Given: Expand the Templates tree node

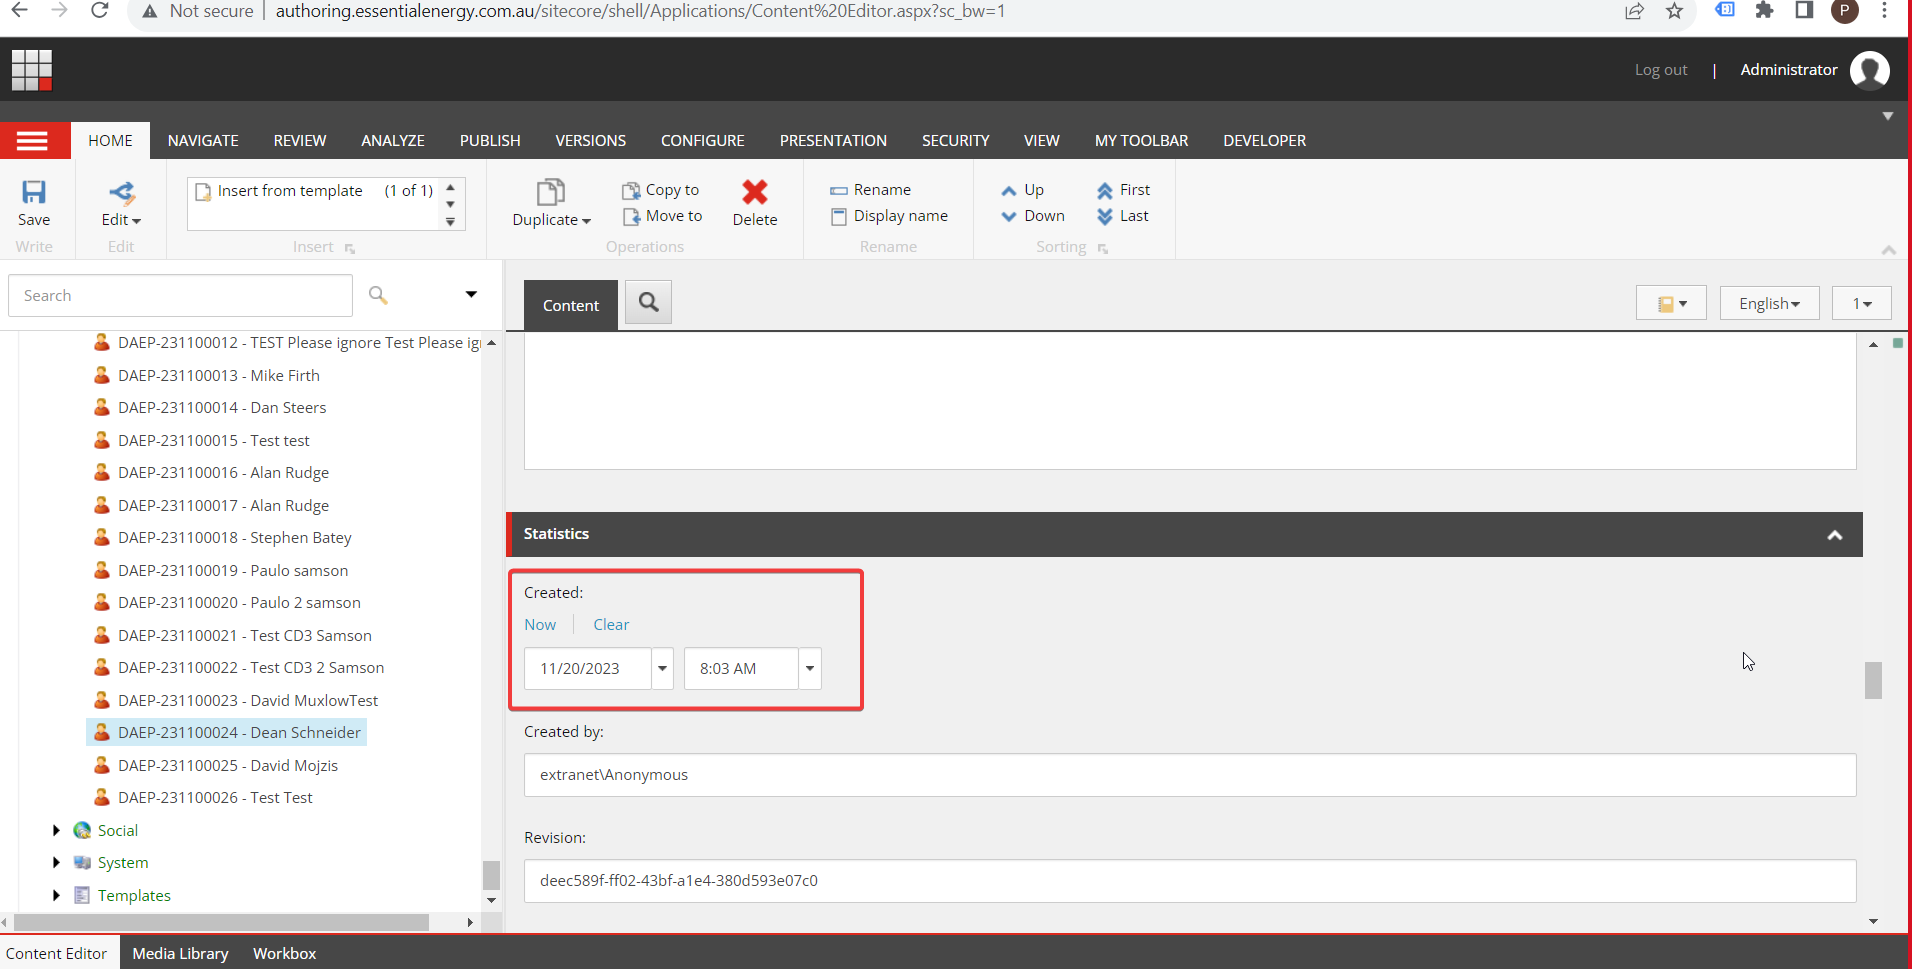Looking at the screenshot, I should pyautogui.click(x=56, y=895).
